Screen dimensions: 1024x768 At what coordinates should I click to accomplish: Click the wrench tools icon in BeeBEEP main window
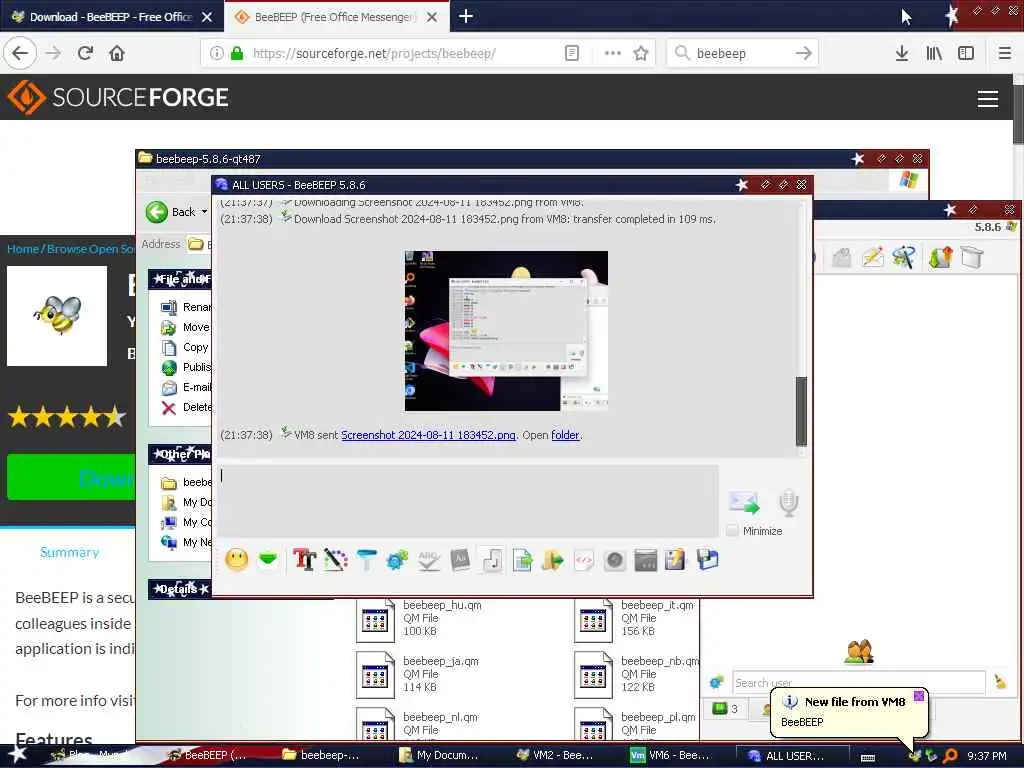904,257
